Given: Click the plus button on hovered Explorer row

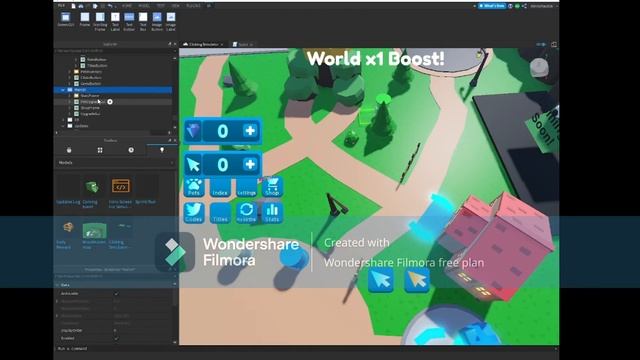Looking at the screenshot, I should point(110,102).
